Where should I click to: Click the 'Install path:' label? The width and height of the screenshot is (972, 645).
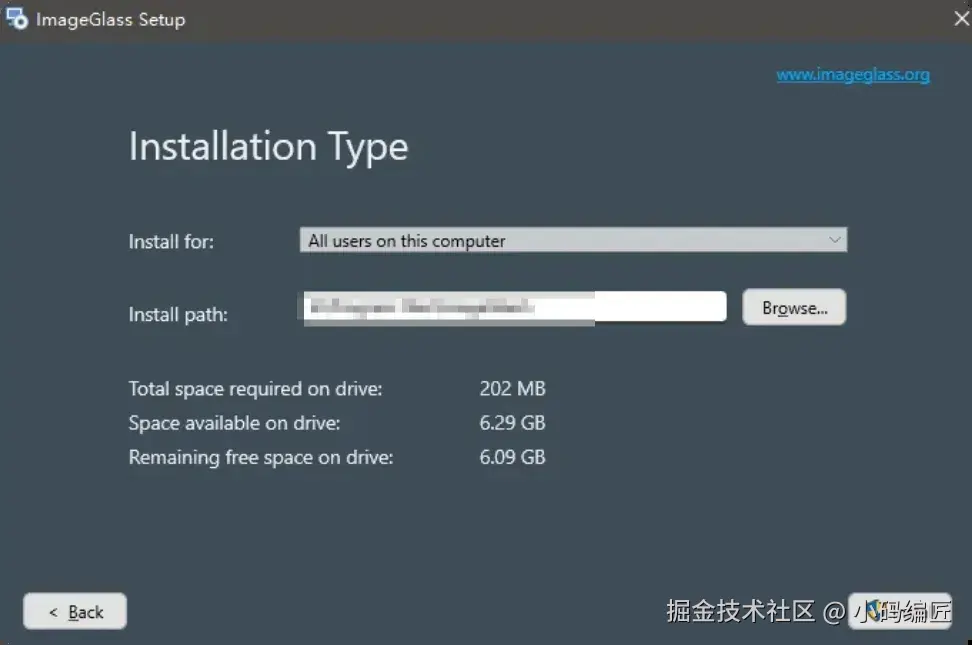pos(178,314)
